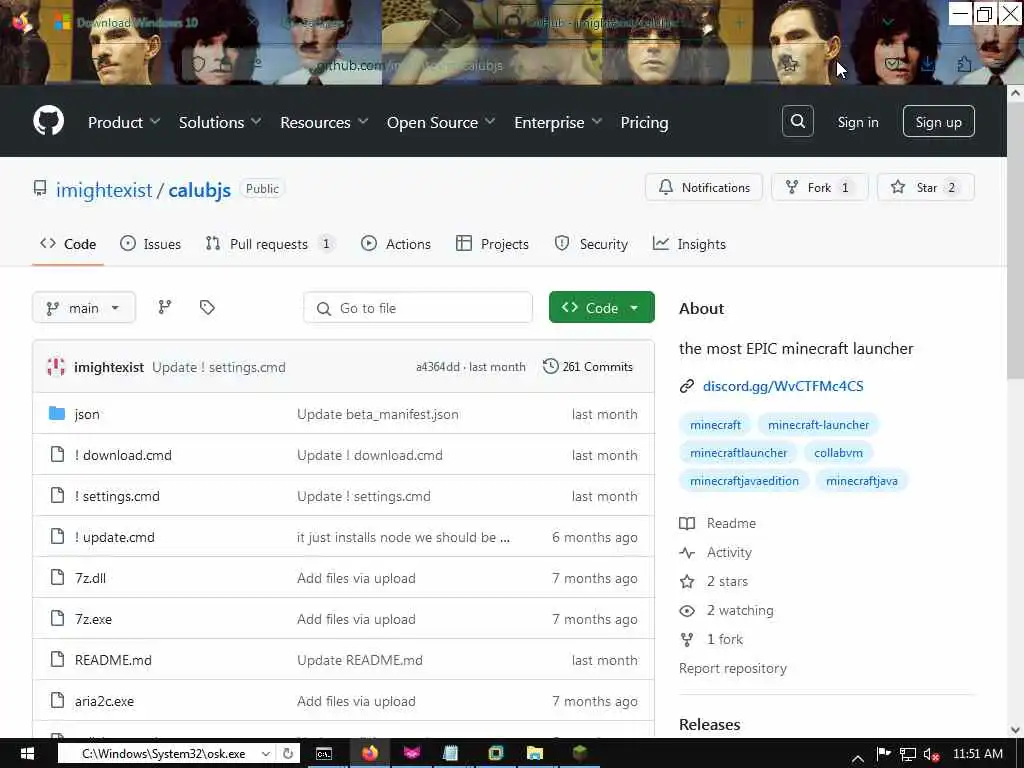The height and width of the screenshot is (768, 1024).
Task: Open the Command Prompt taskbar icon
Action: [x=324, y=754]
